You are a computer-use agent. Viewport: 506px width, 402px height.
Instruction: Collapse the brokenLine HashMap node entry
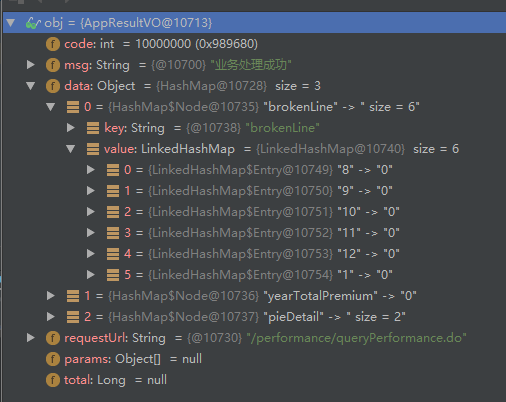(x=51, y=107)
